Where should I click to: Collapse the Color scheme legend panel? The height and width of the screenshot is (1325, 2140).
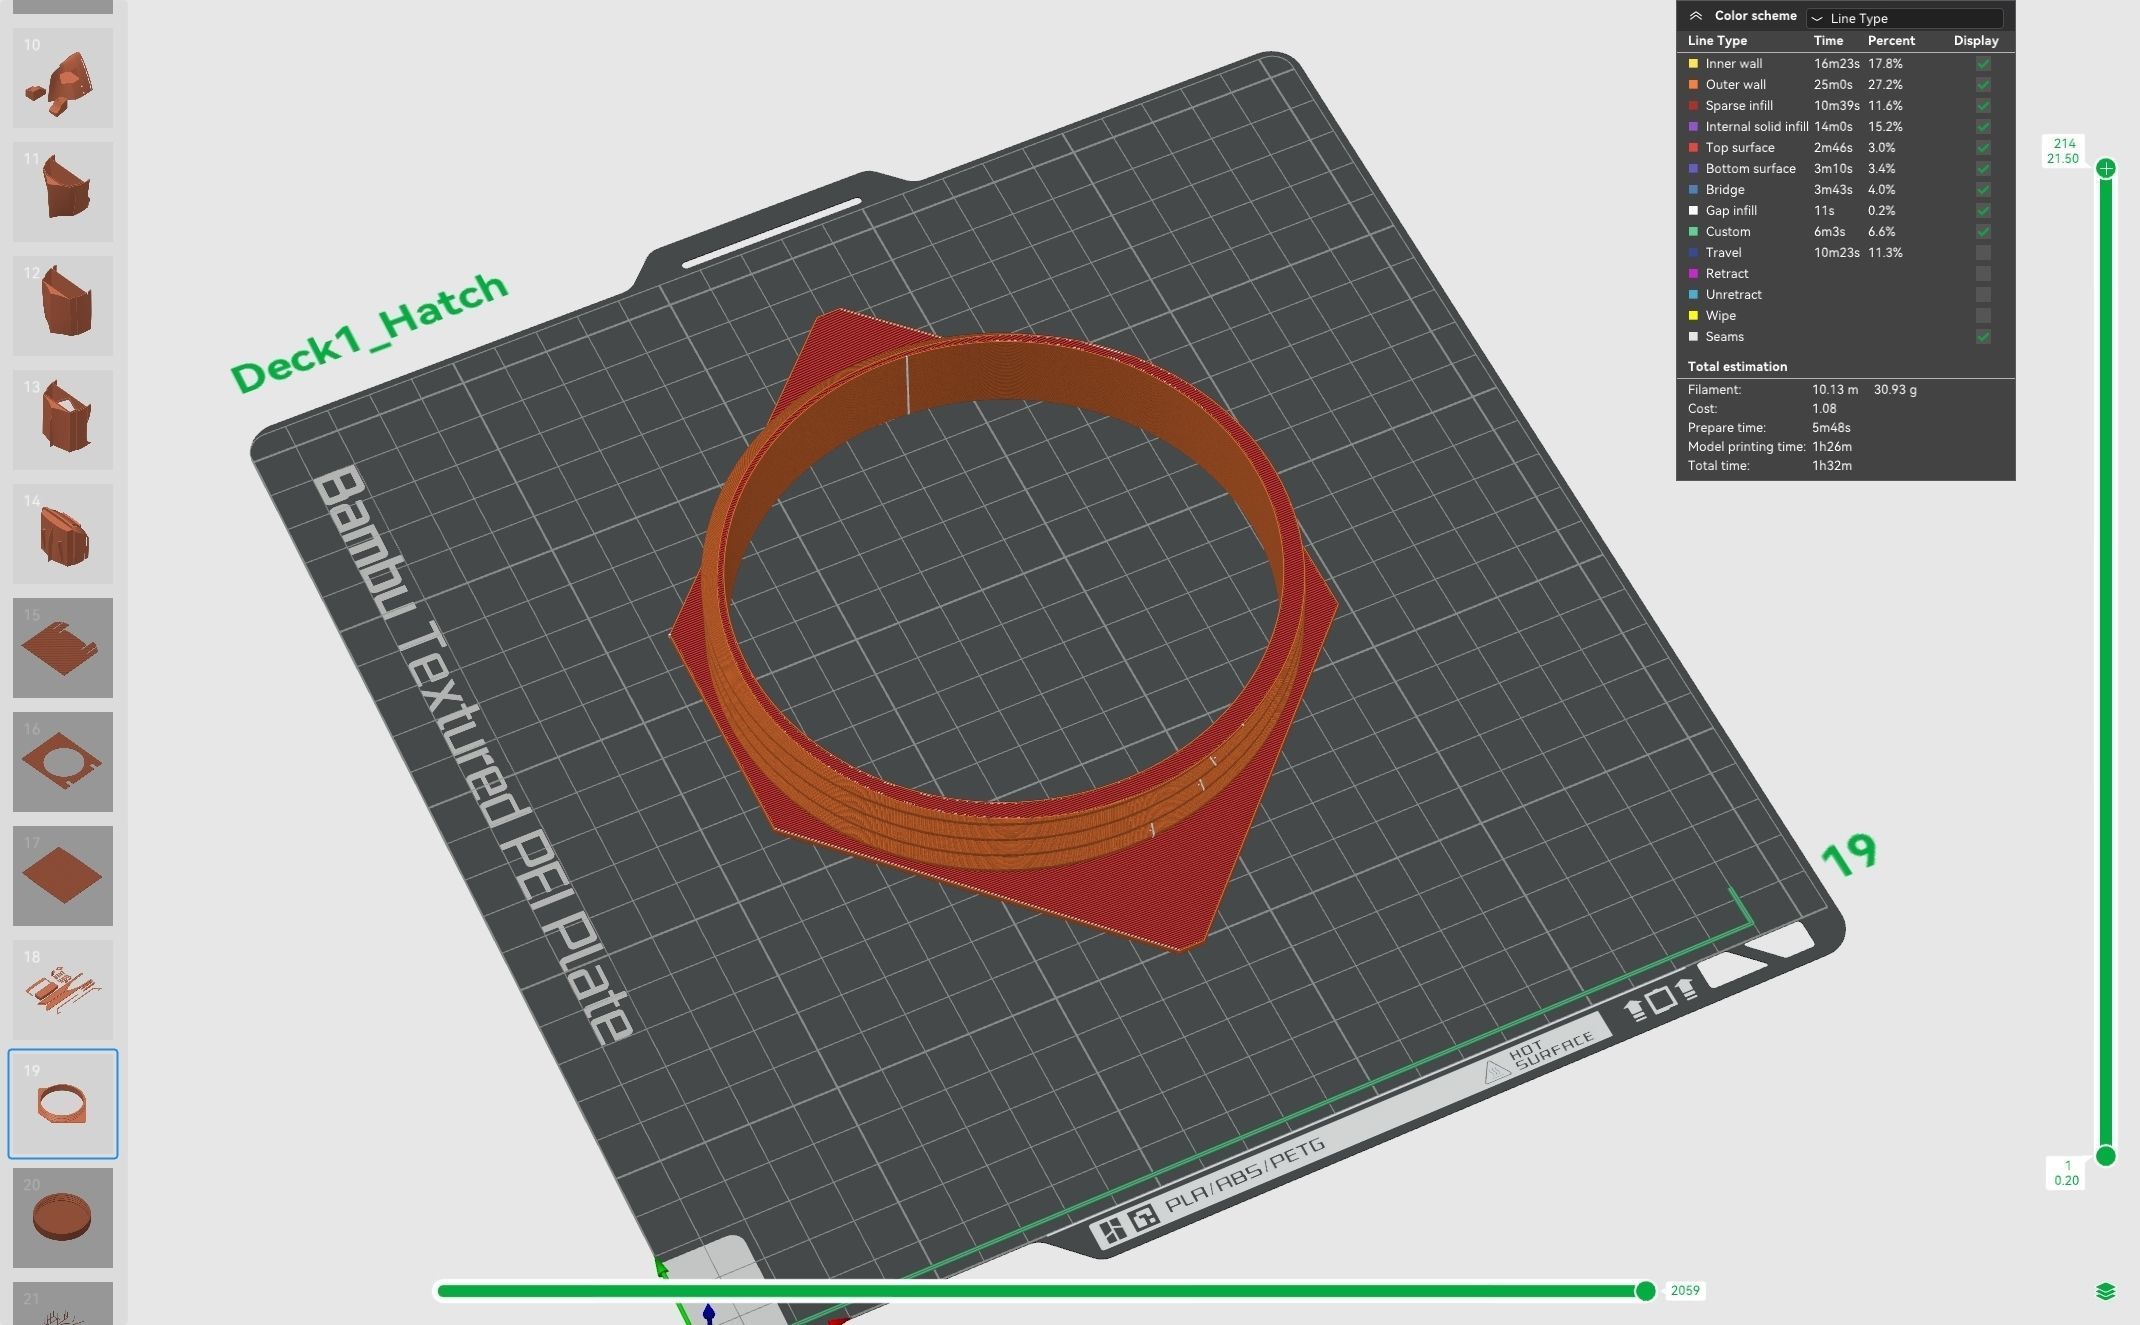click(x=1695, y=16)
